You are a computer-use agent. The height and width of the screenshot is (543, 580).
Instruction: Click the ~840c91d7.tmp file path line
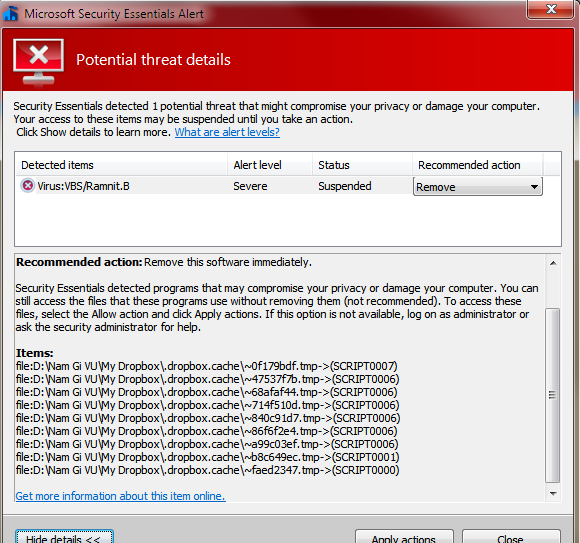click(208, 418)
